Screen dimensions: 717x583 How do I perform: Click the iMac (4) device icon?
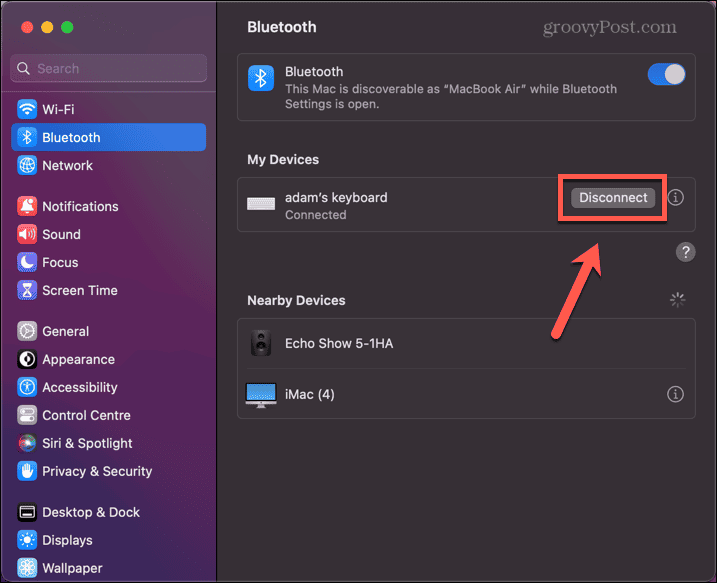[x=261, y=395]
